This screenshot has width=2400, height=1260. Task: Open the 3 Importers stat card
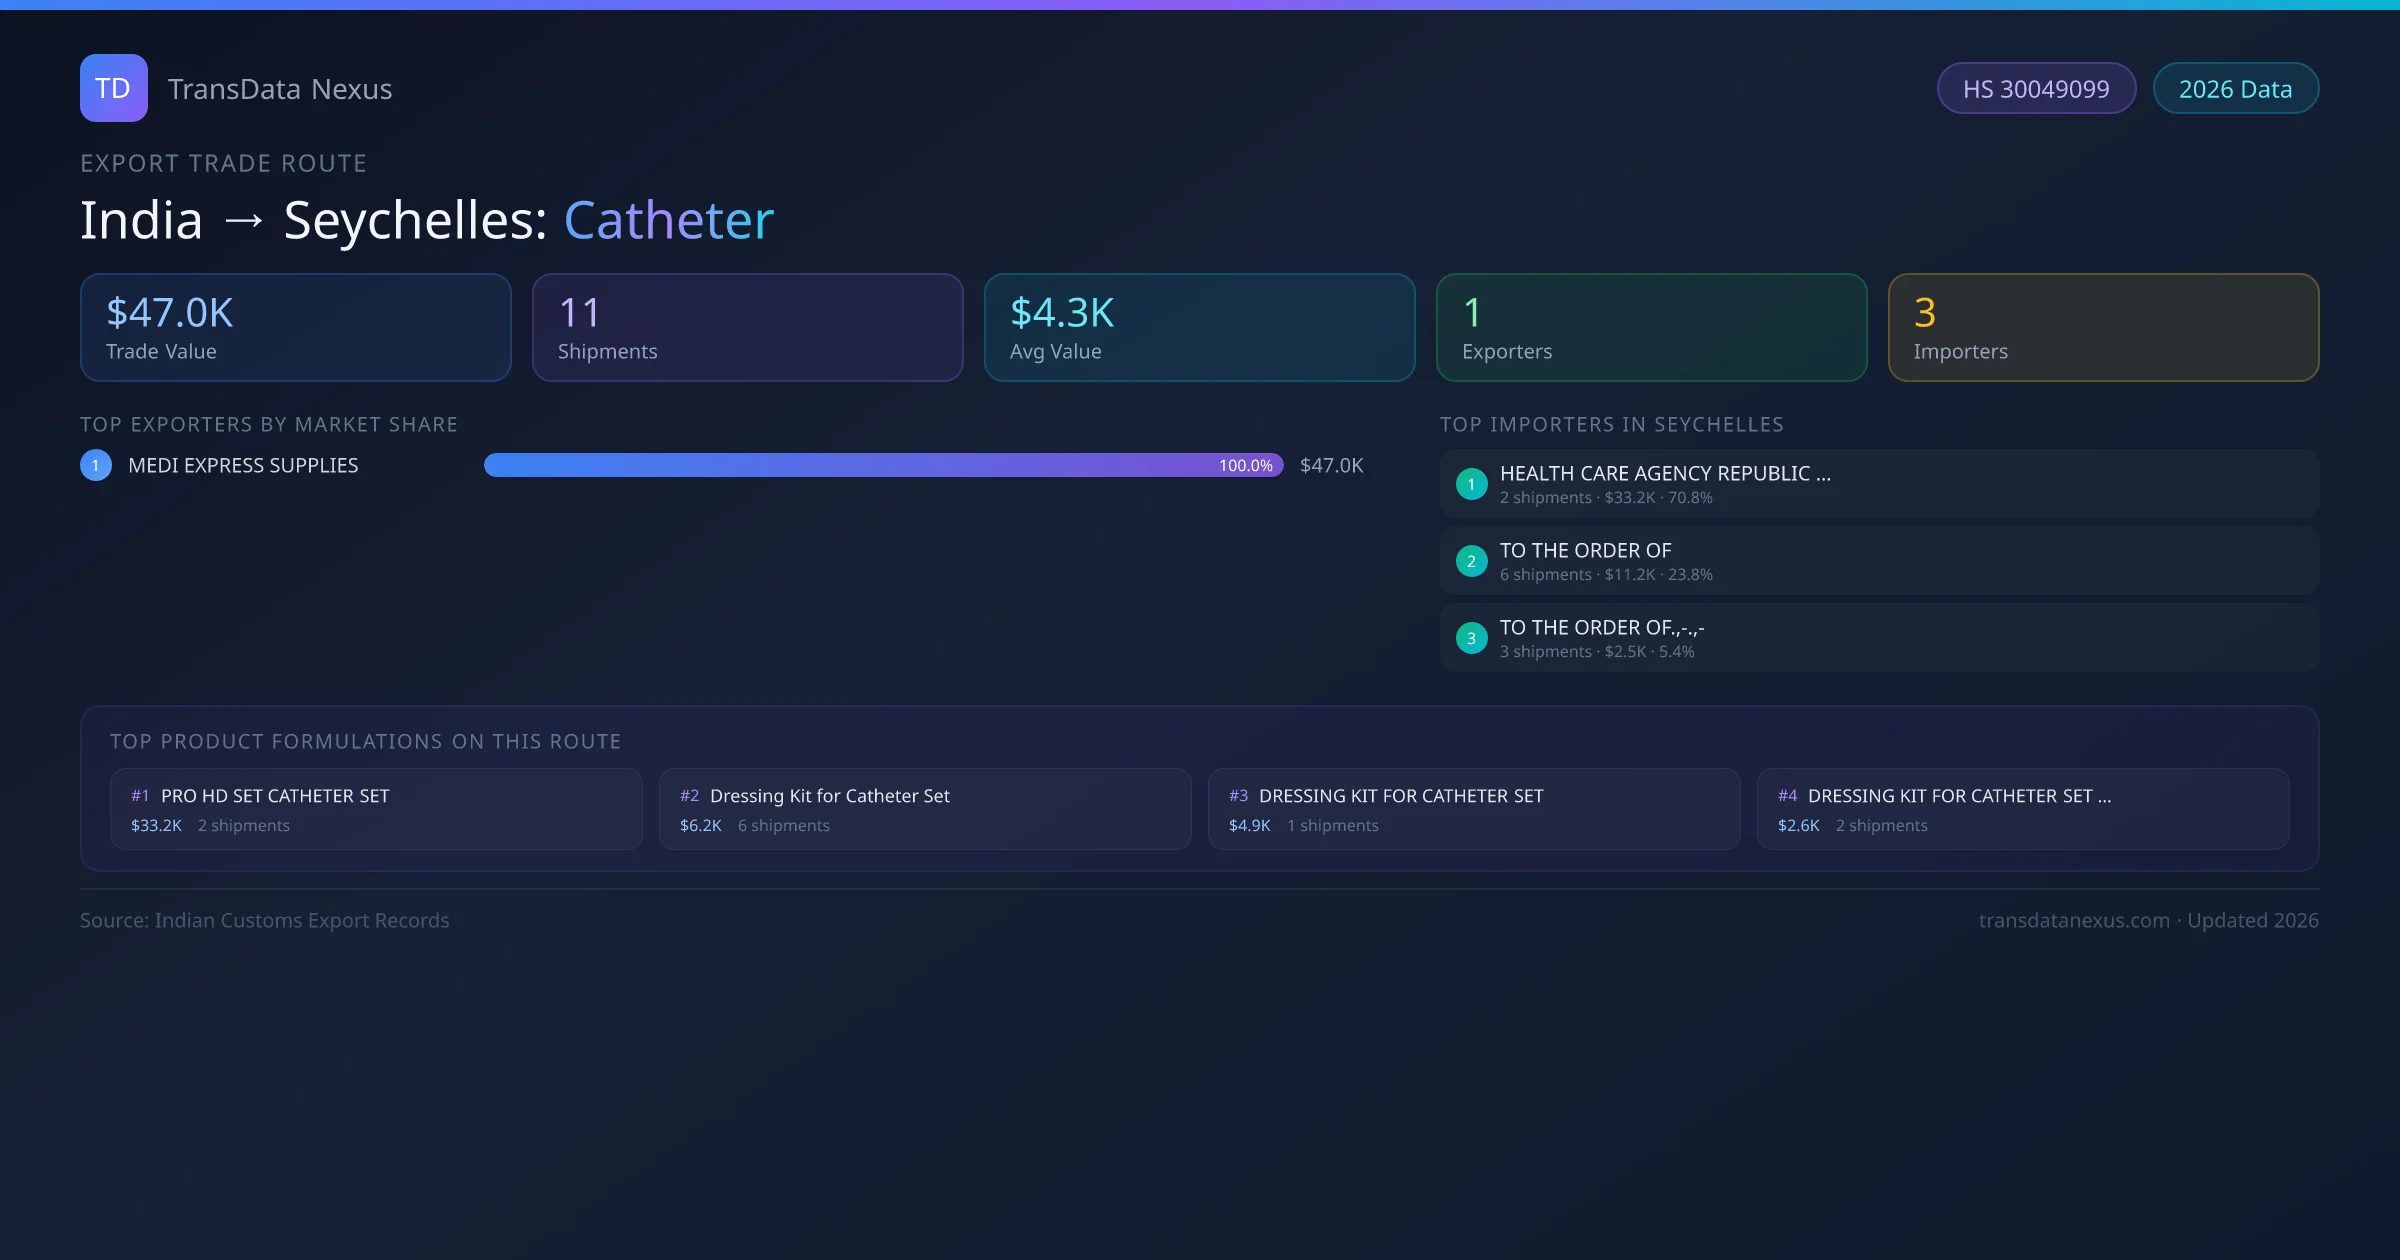tap(2103, 328)
